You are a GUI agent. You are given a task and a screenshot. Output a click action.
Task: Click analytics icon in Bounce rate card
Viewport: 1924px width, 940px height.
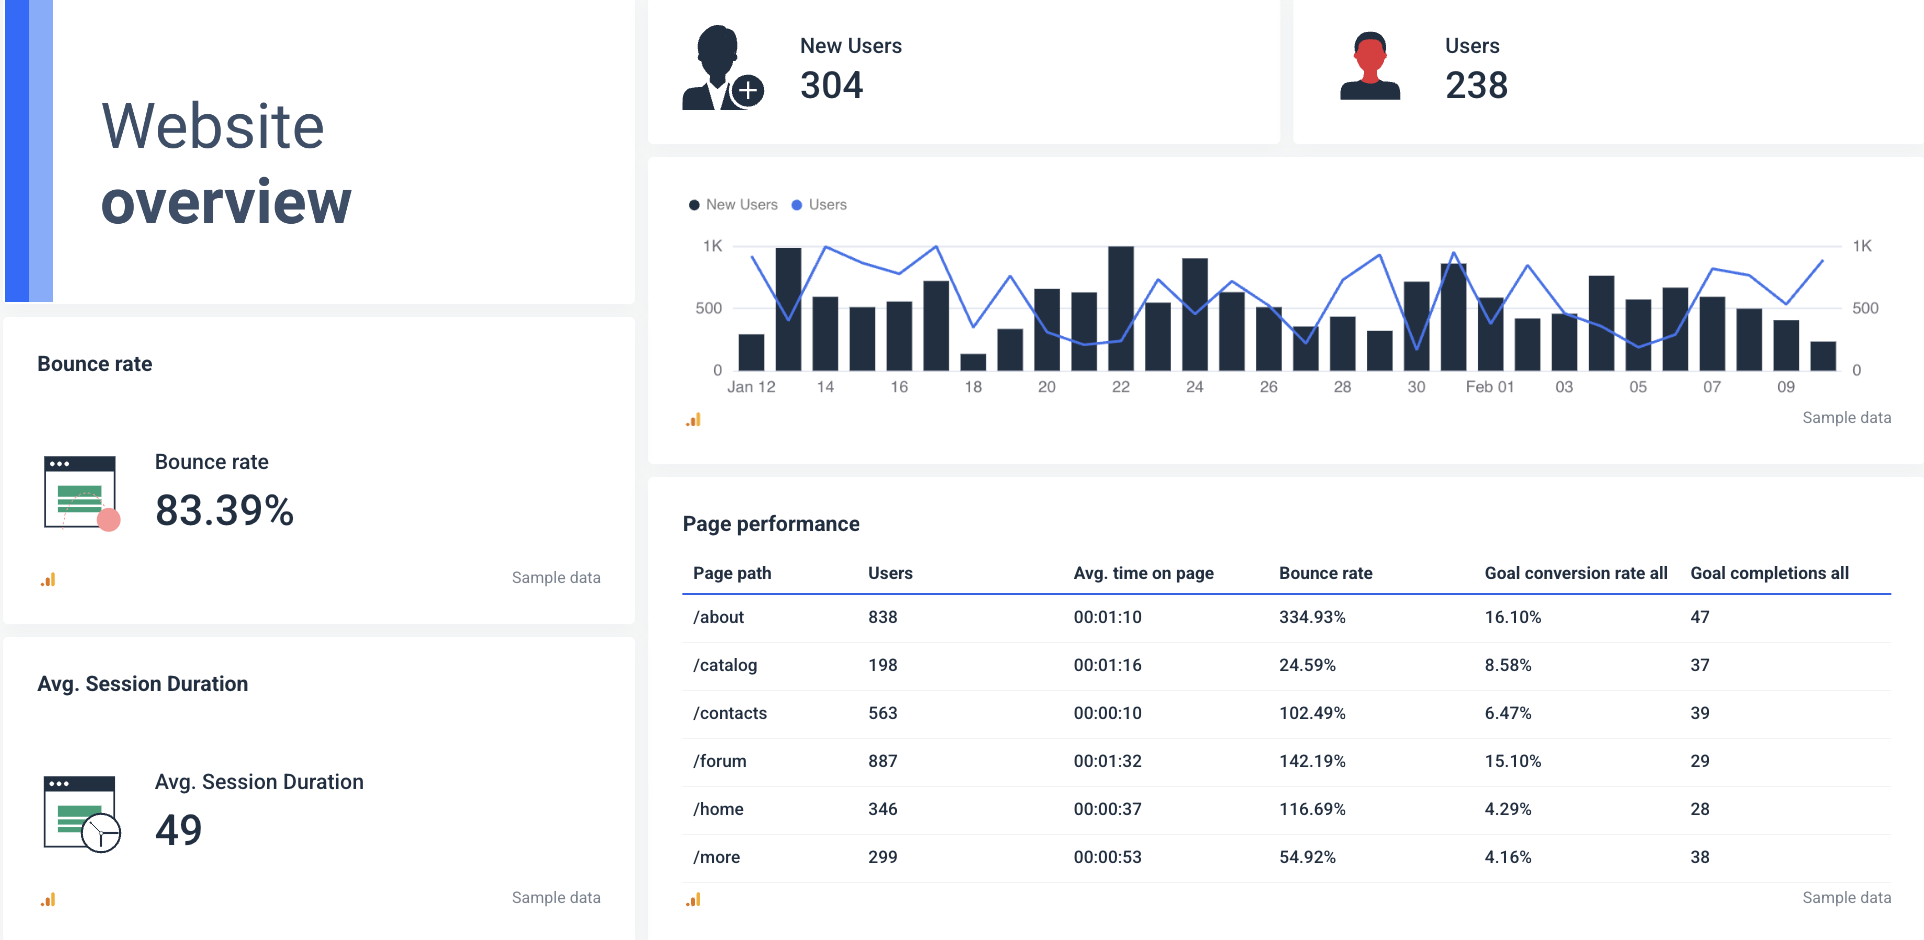(48, 579)
